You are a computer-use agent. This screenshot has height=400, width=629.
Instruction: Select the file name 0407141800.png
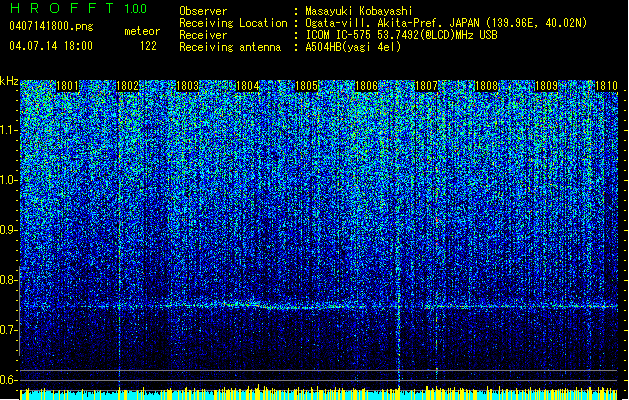tap(51, 26)
